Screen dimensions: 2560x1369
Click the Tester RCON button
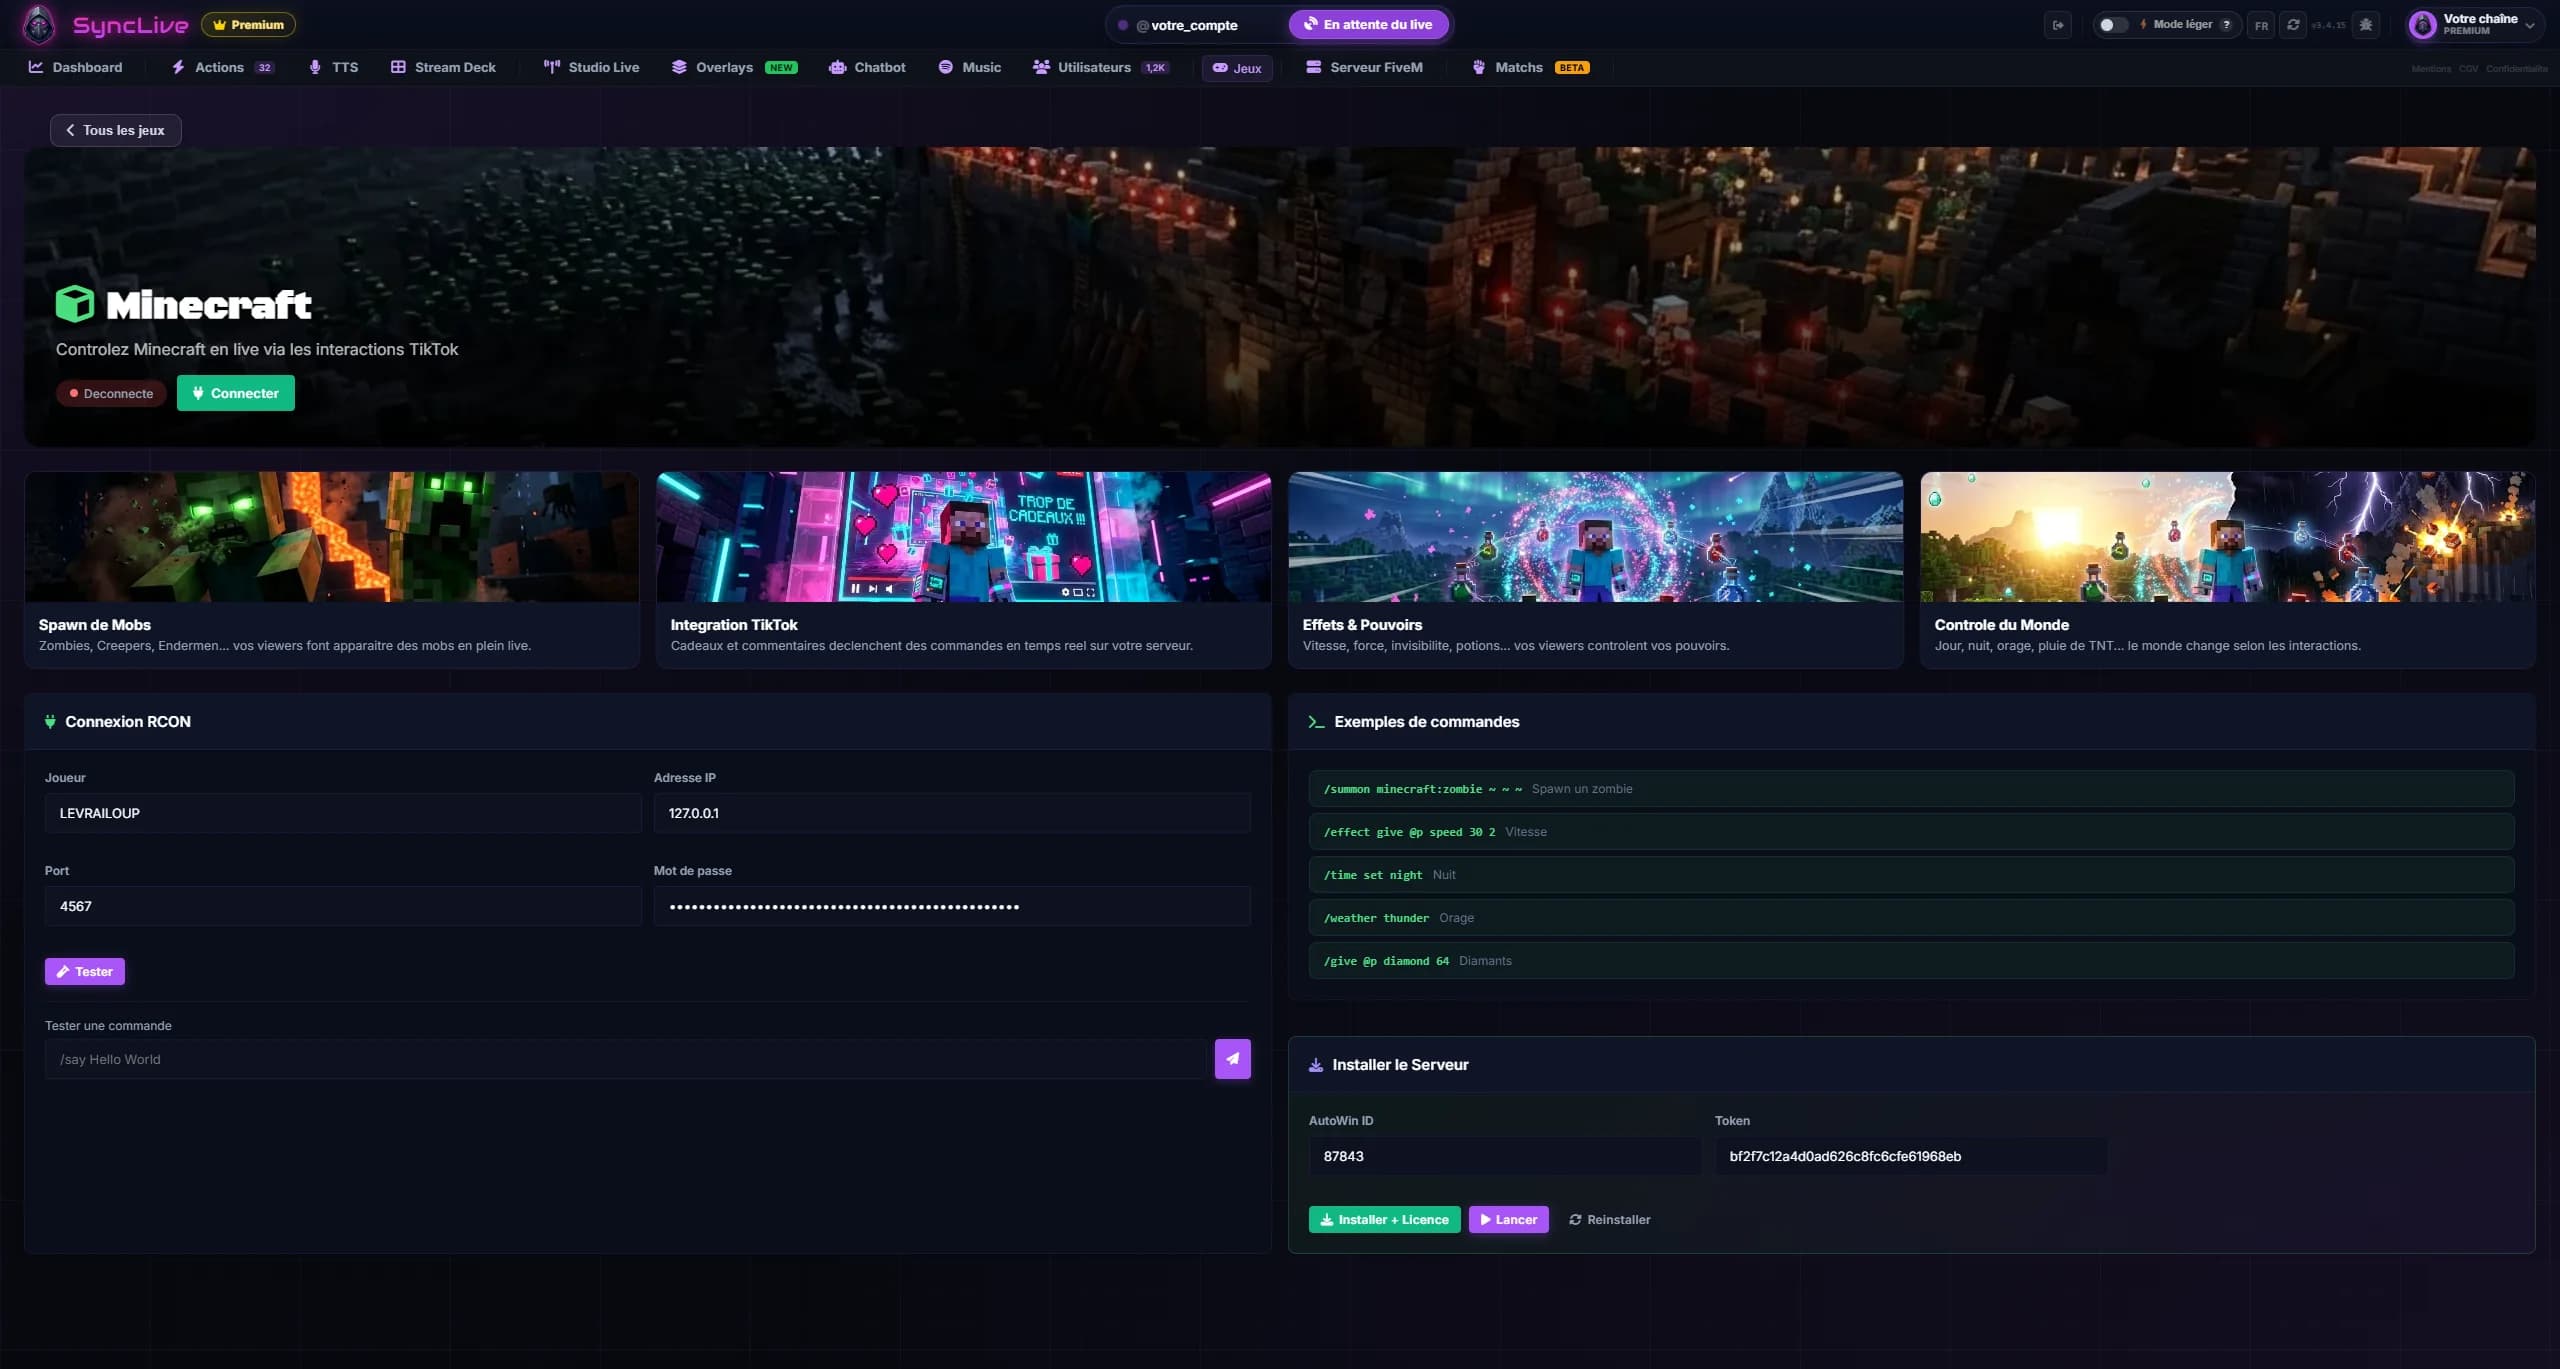pyautogui.click(x=85, y=971)
